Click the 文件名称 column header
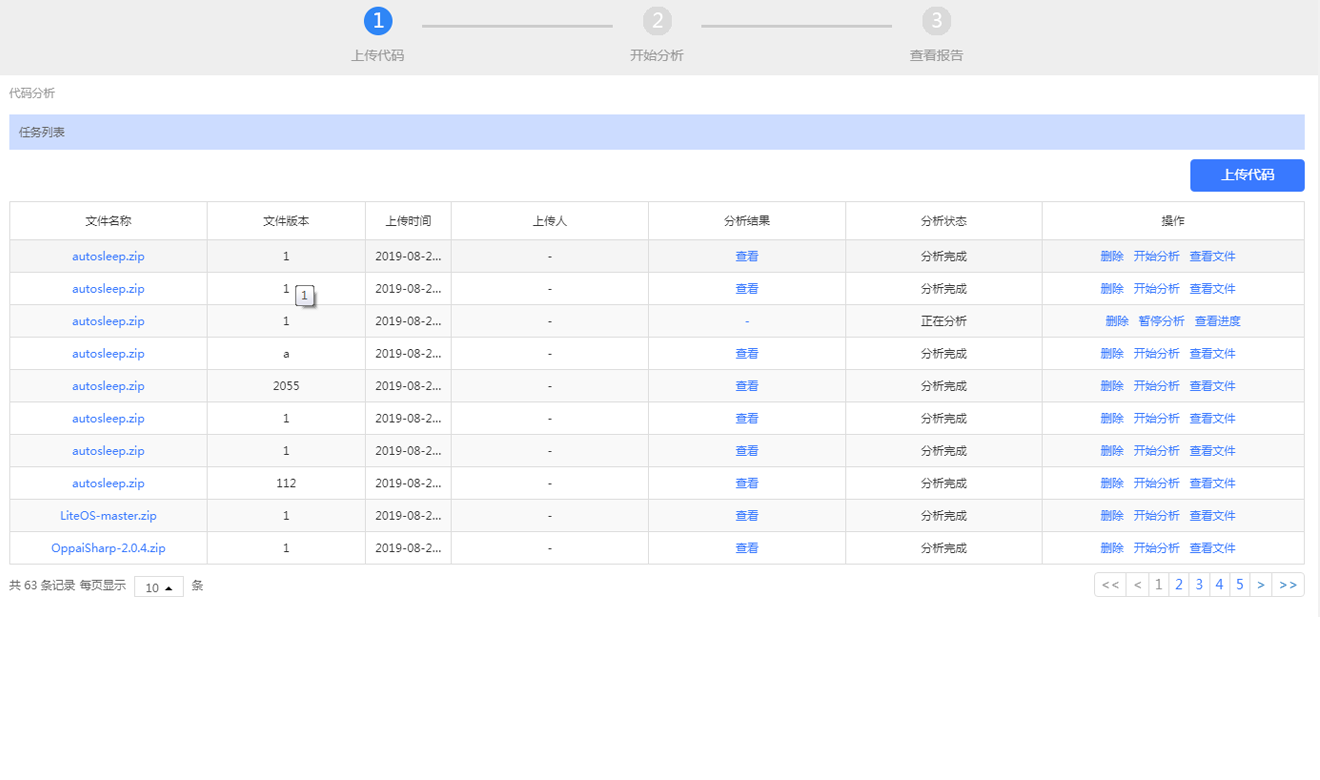The width and height of the screenshot is (1320, 780). coord(108,221)
